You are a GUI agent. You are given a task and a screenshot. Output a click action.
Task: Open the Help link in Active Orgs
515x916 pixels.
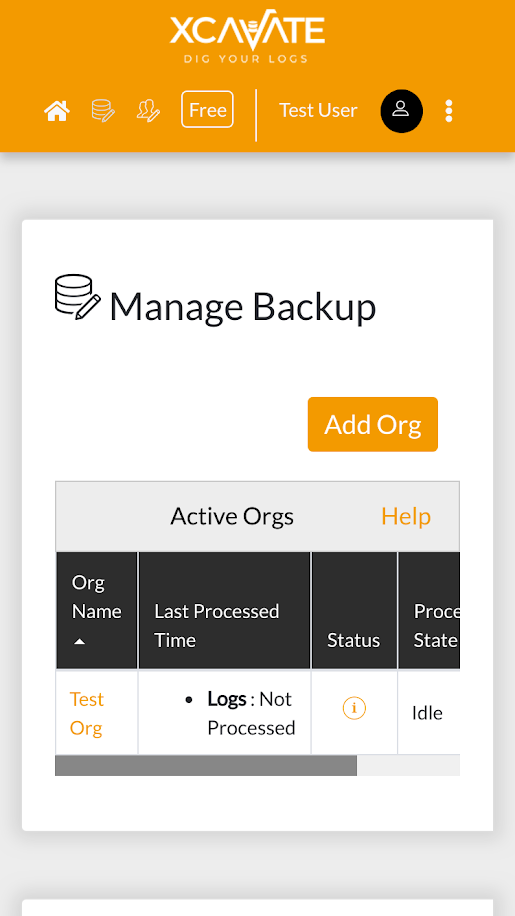click(406, 516)
